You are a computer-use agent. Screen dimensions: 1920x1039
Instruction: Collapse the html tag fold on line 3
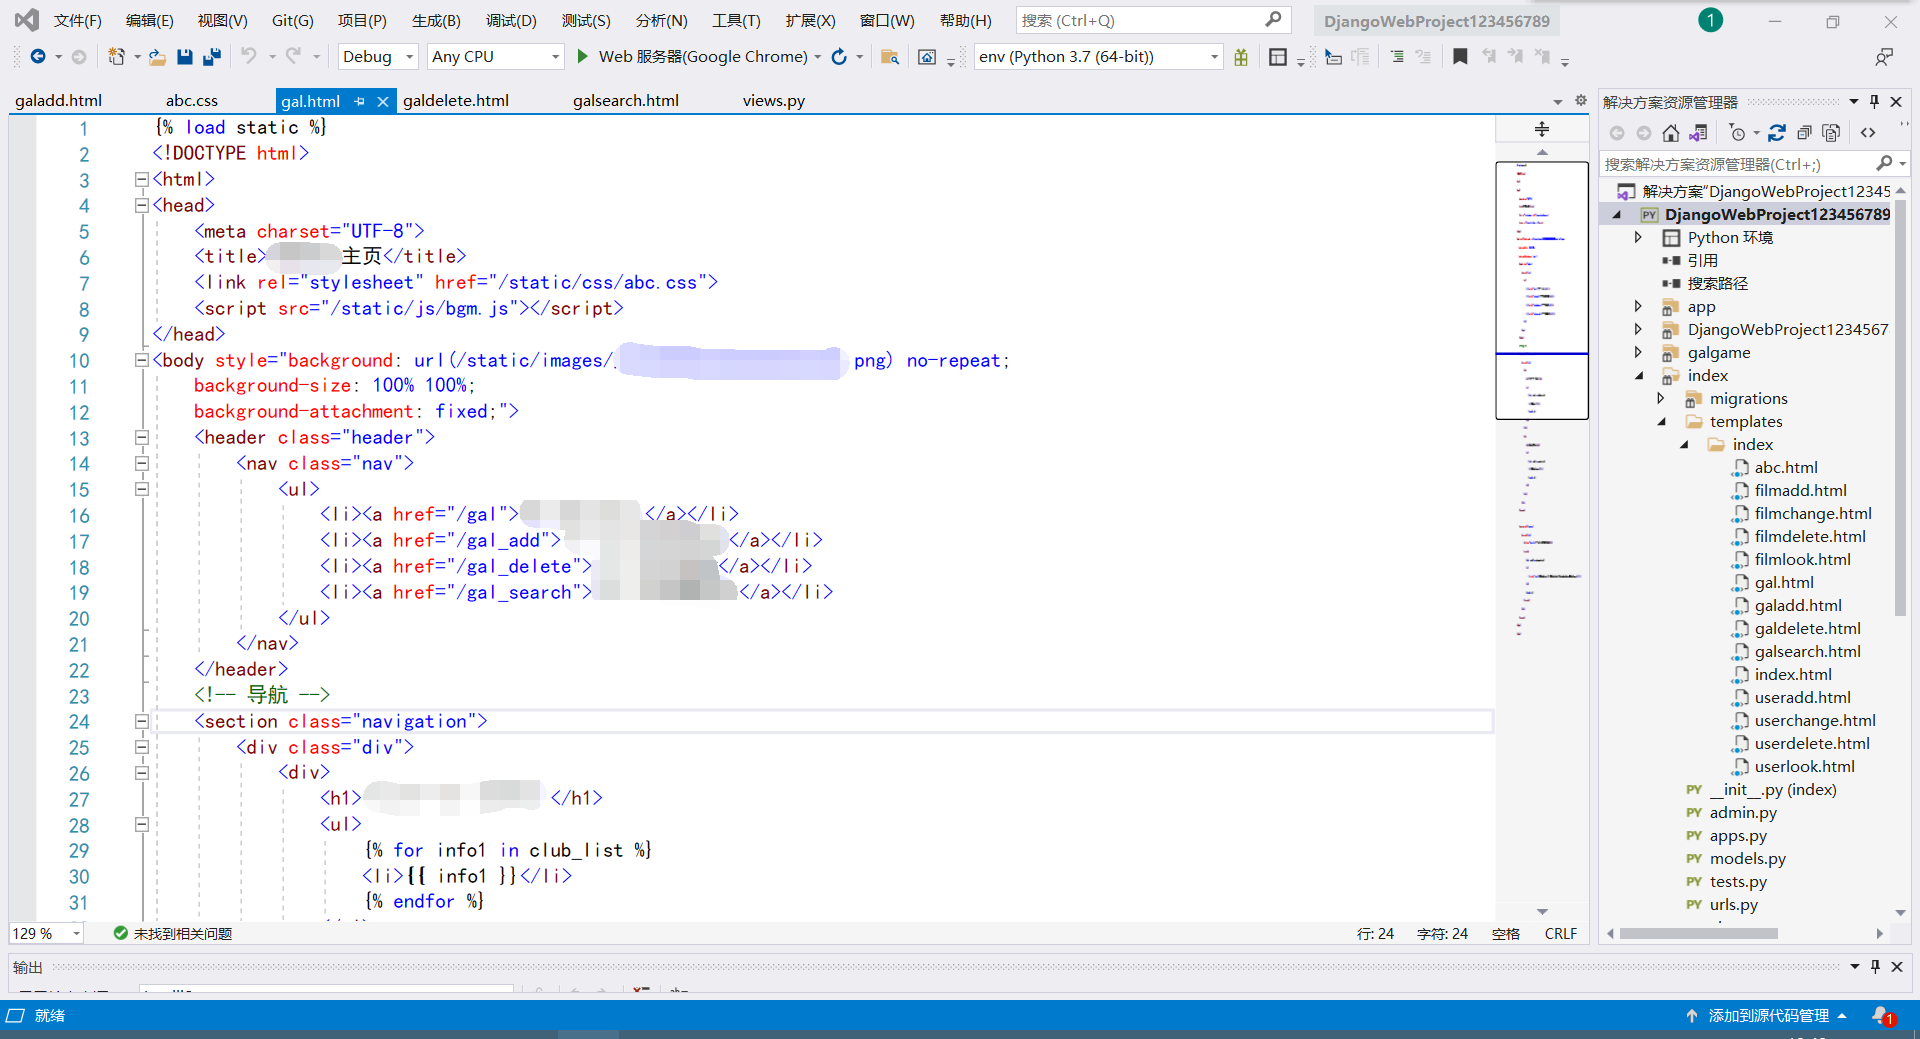pyautogui.click(x=141, y=179)
